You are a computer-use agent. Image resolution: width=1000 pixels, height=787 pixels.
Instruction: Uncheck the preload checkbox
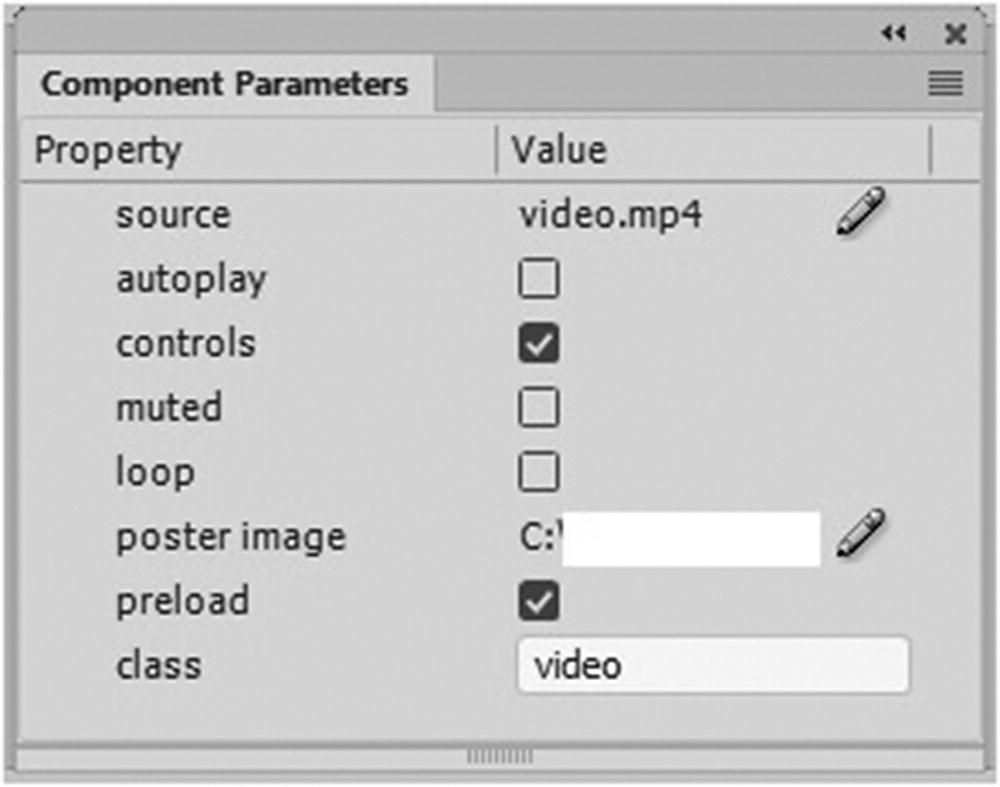pos(539,601)
